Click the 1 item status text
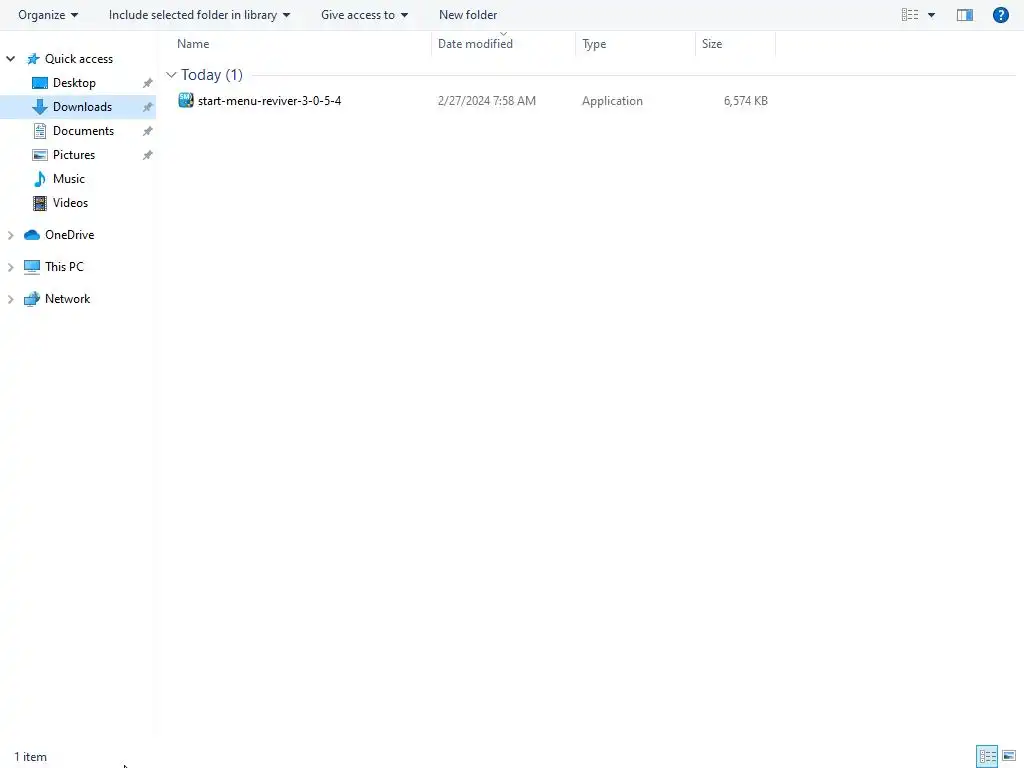This screenshot has height=768, width=1024. 31,757
